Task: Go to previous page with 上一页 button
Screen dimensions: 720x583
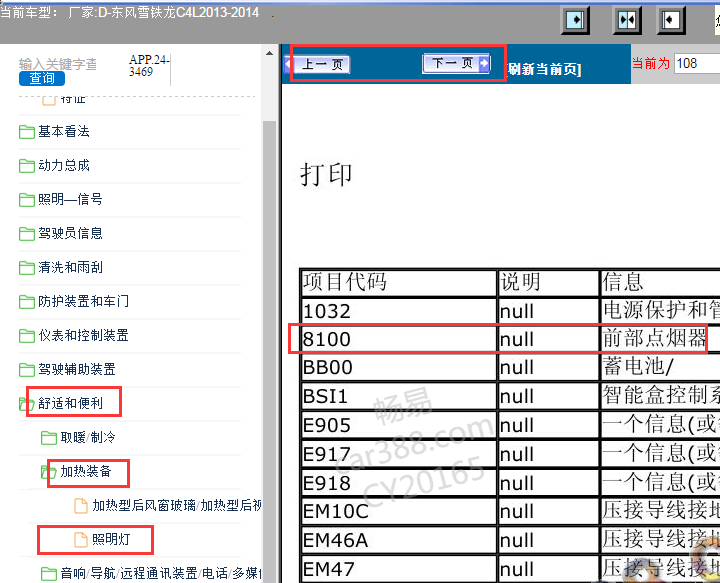Action: pos(318,64)
